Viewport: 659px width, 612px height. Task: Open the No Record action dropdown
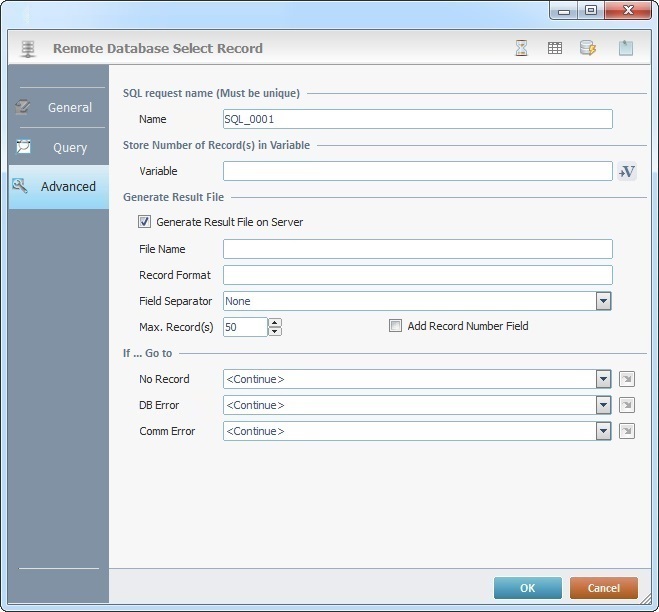point(603,379)
